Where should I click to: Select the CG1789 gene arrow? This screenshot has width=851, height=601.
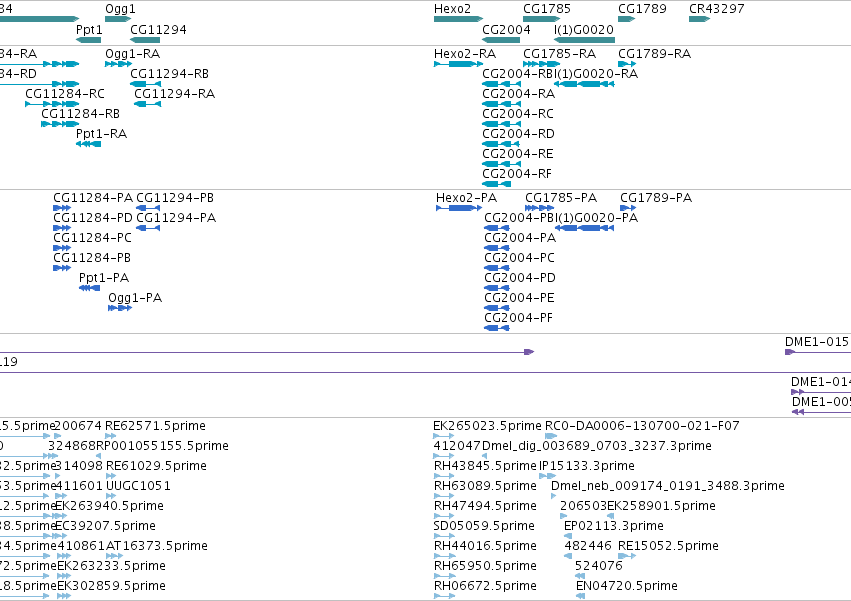click(x=626, y=19)
